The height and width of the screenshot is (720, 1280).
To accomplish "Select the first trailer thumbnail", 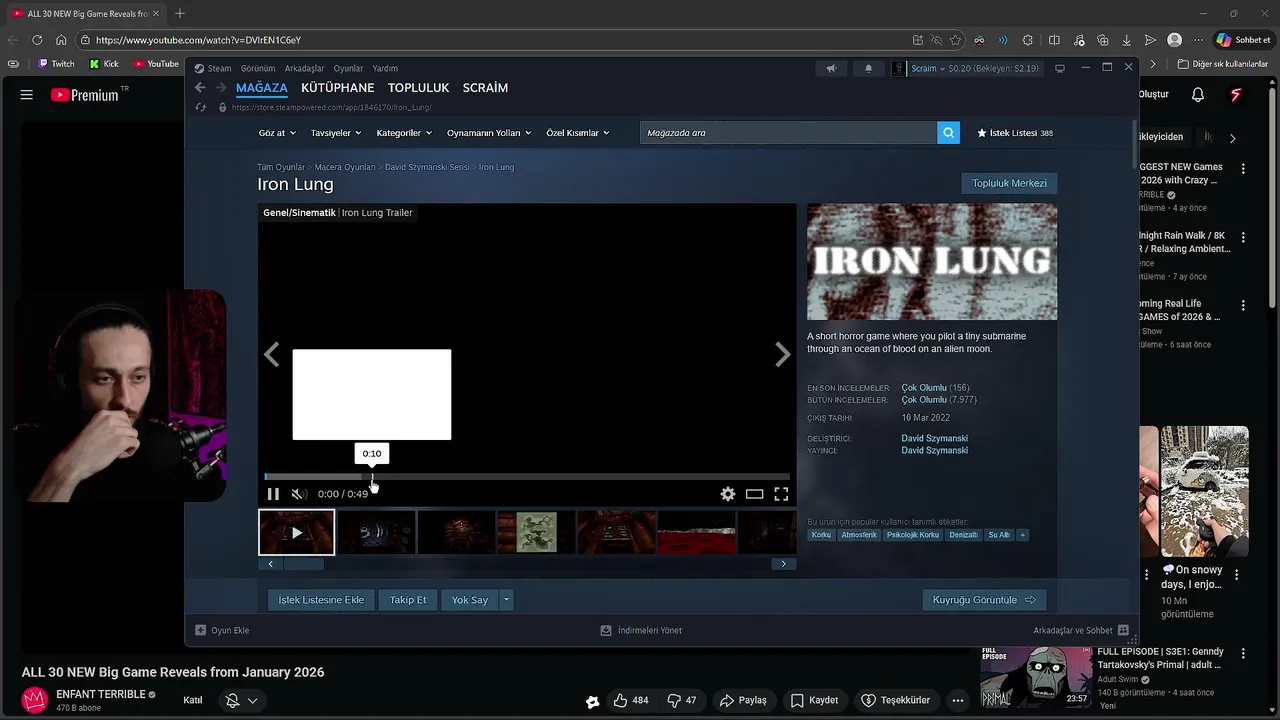I will [296, 532].
